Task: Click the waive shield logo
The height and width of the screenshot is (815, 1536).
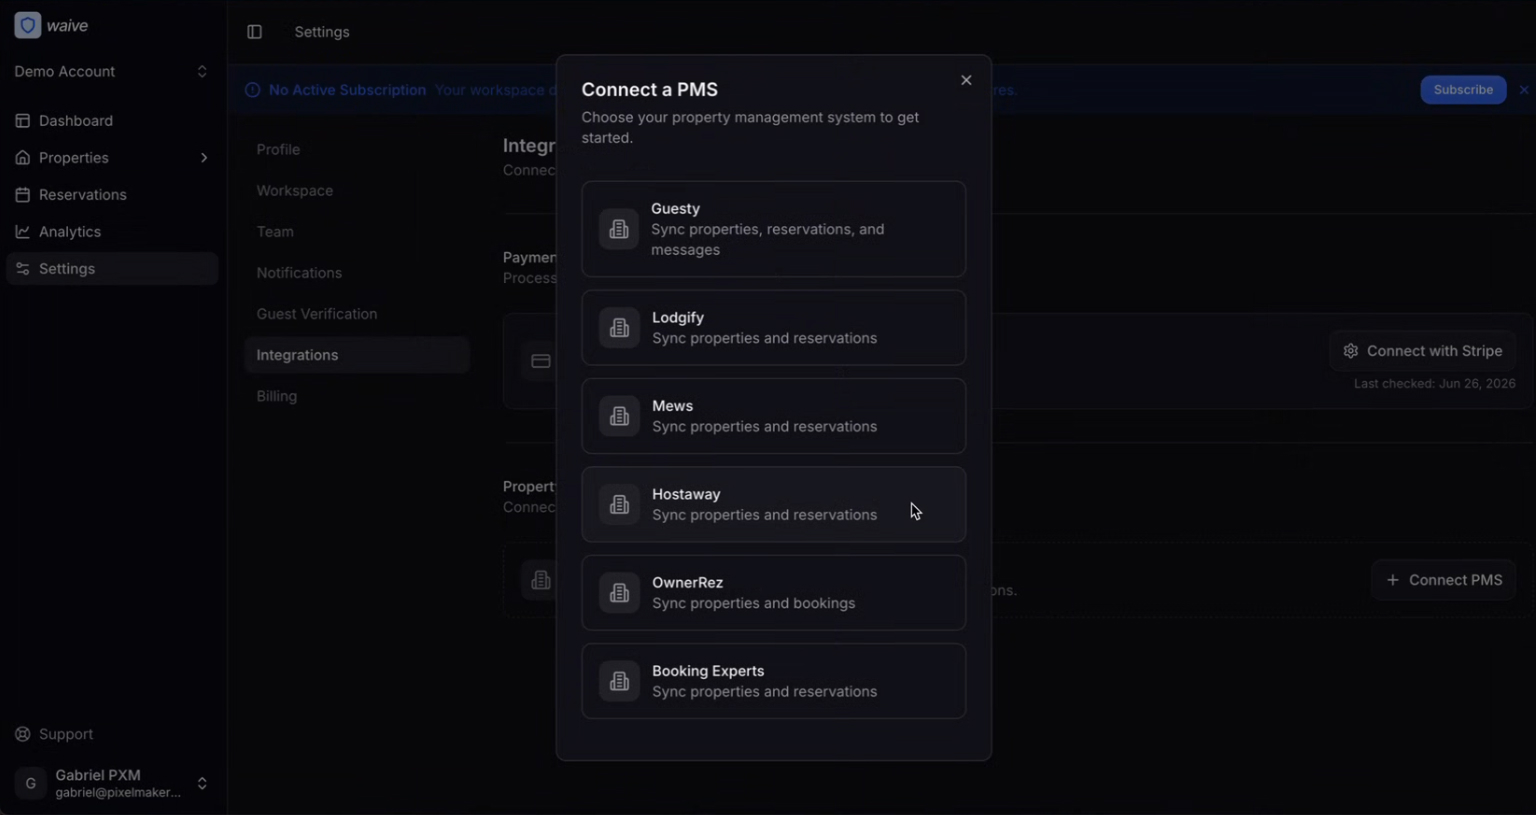Action: click(x=28, y=25)
